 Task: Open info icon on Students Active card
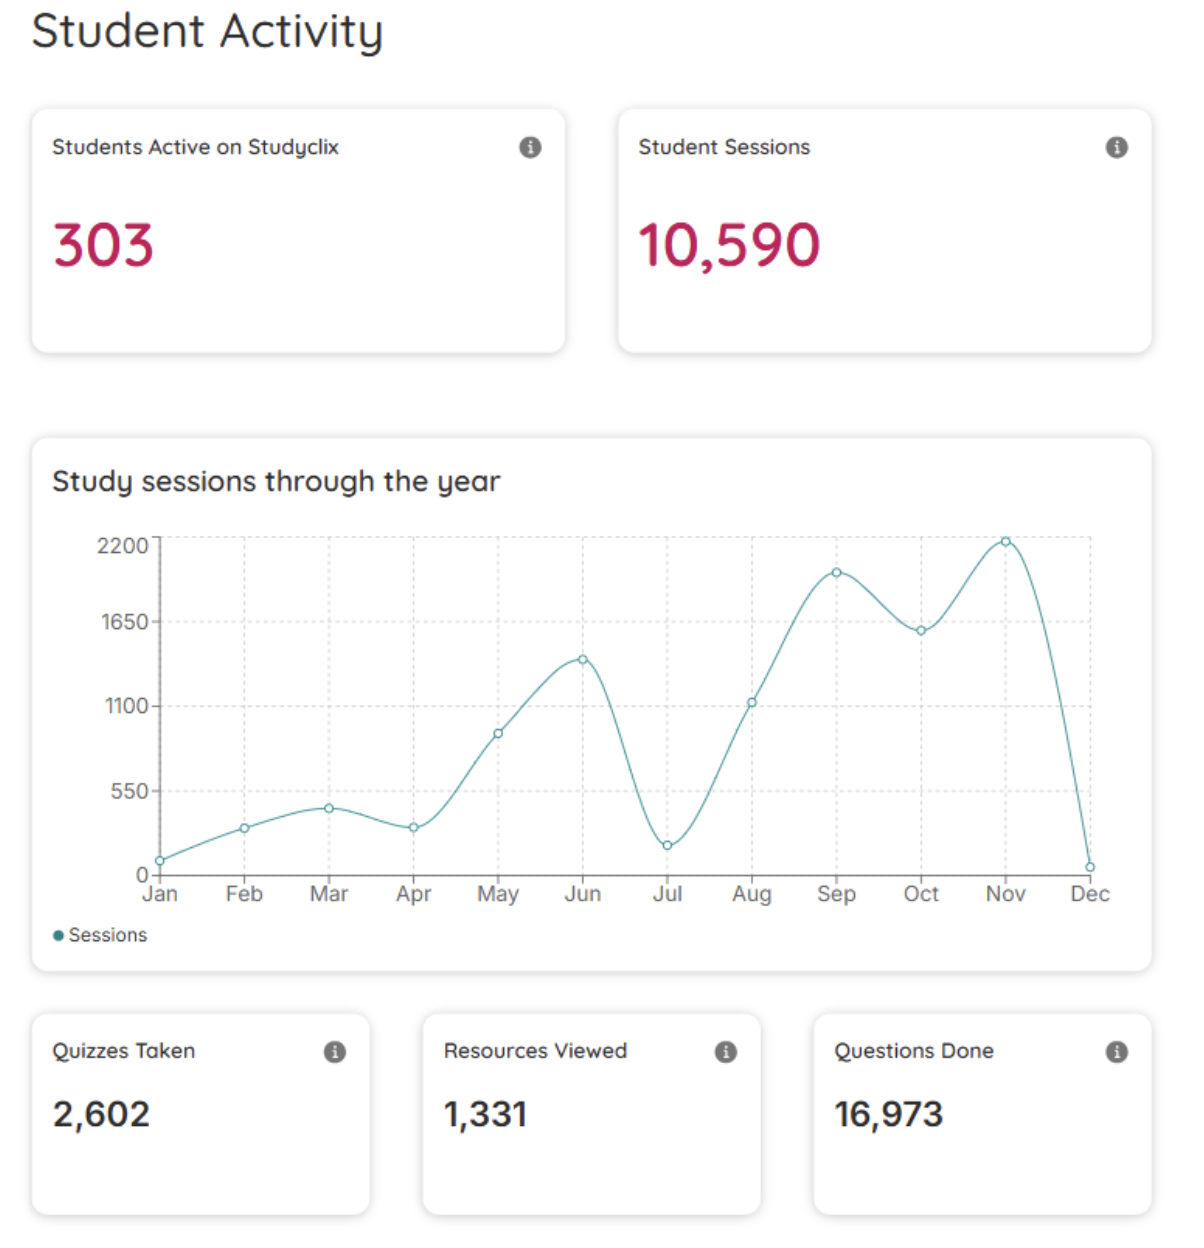pos(530,147)
